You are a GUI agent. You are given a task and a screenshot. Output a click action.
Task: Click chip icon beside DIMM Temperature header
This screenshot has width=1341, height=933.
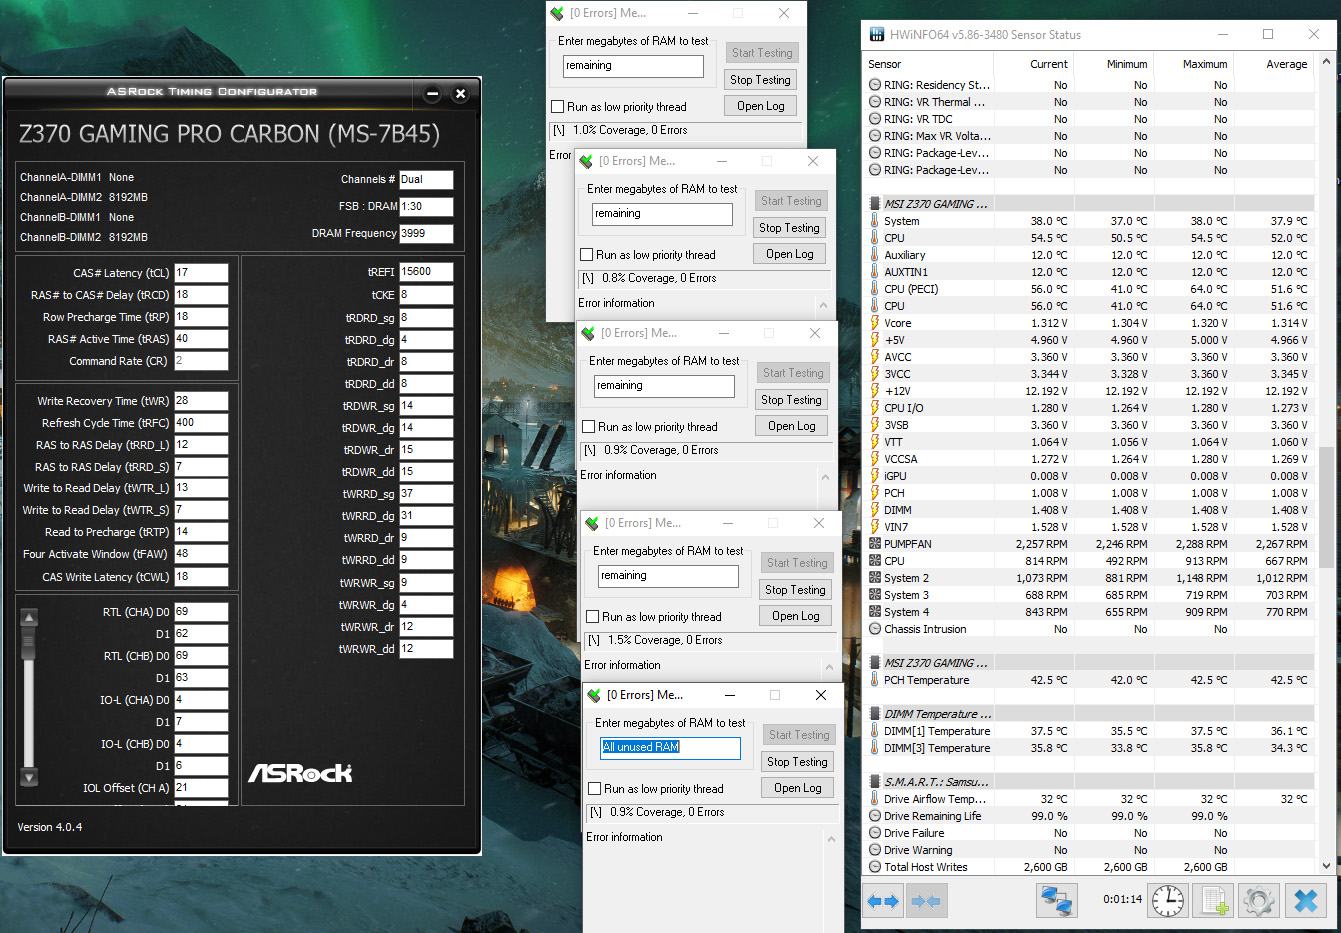875,714
